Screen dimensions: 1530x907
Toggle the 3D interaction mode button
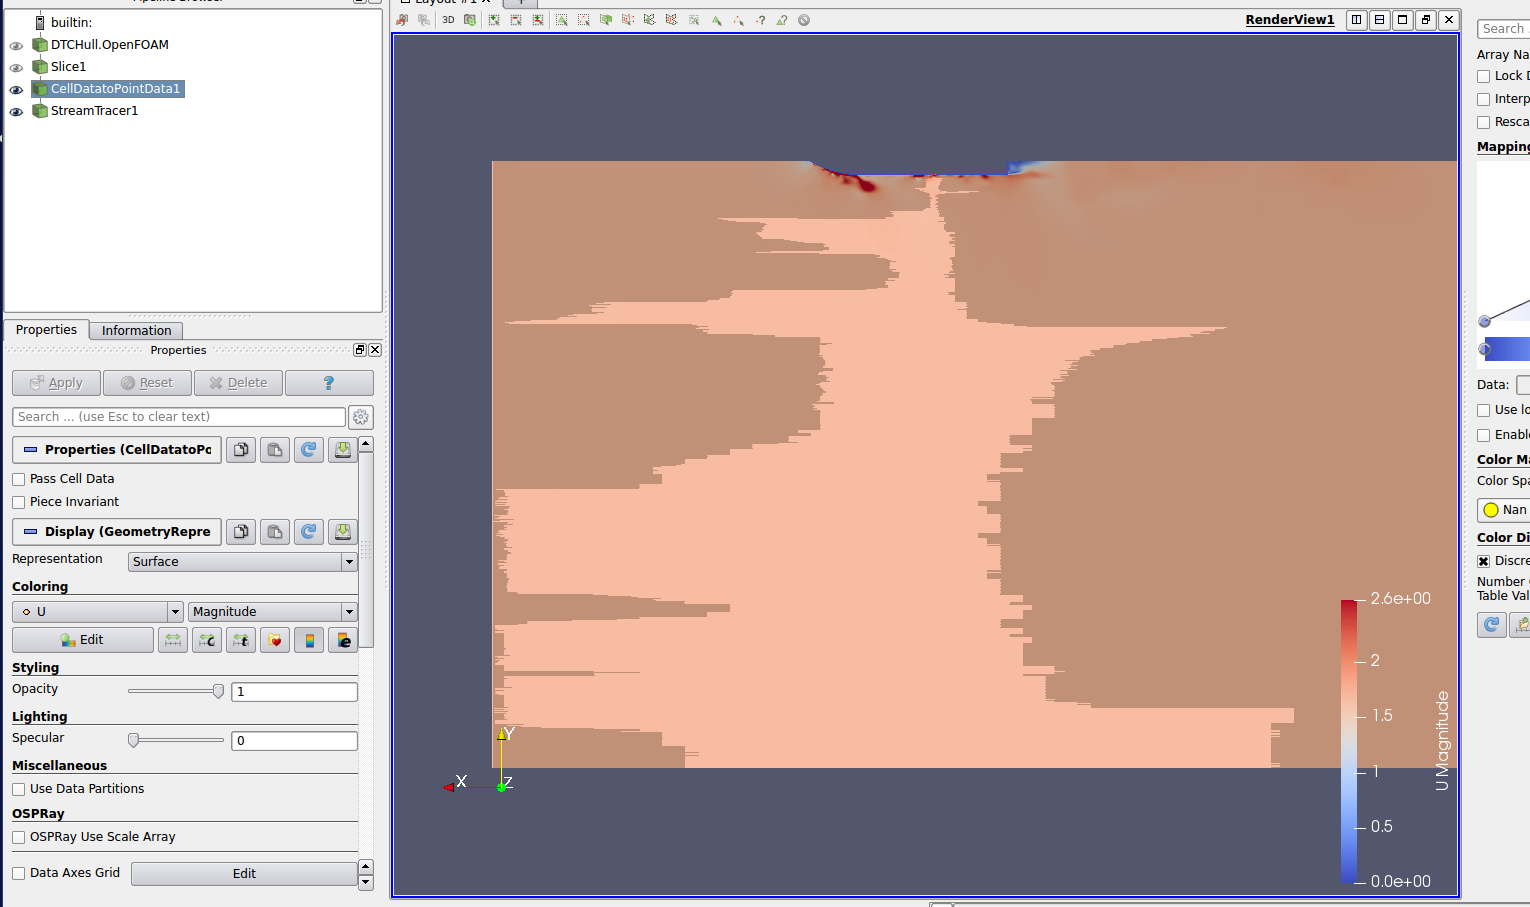(x=448, y=20)
